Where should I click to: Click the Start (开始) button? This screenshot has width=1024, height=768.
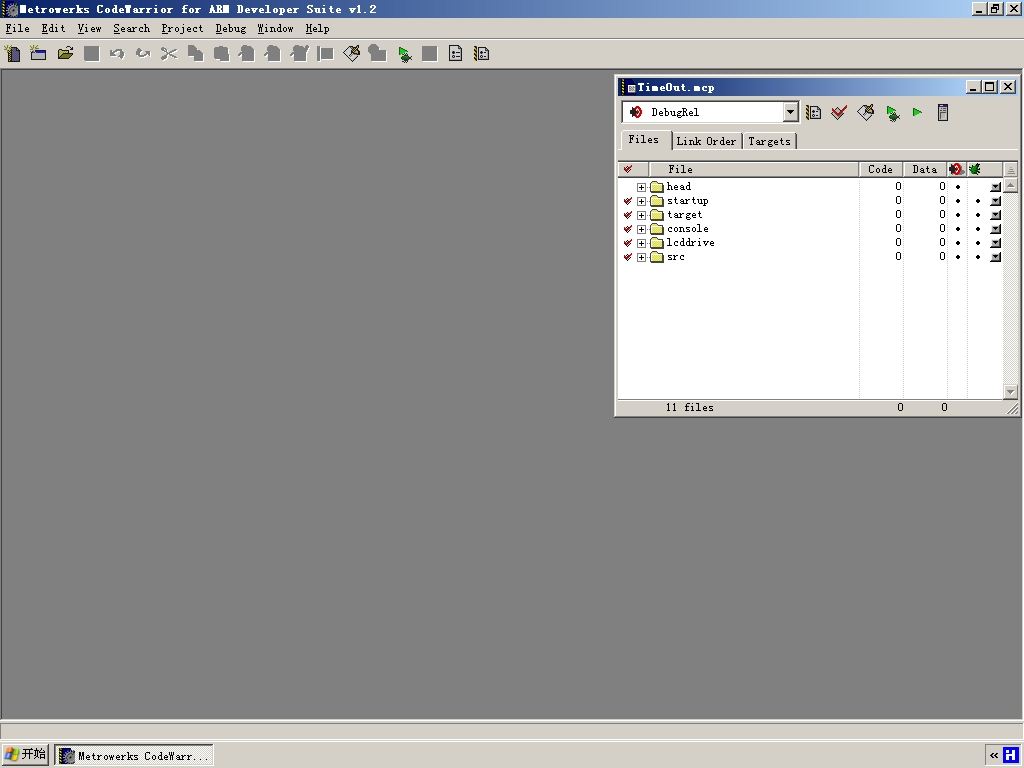point(25,755)
